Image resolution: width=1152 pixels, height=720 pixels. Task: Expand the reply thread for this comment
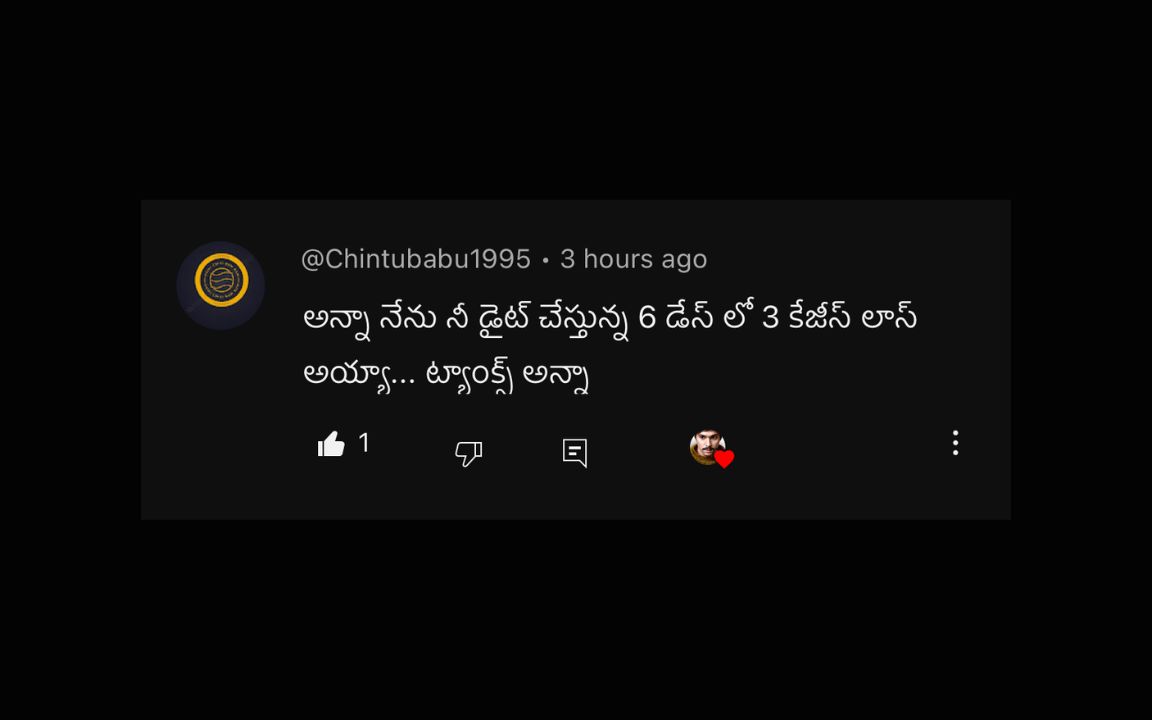coord(575,453)
